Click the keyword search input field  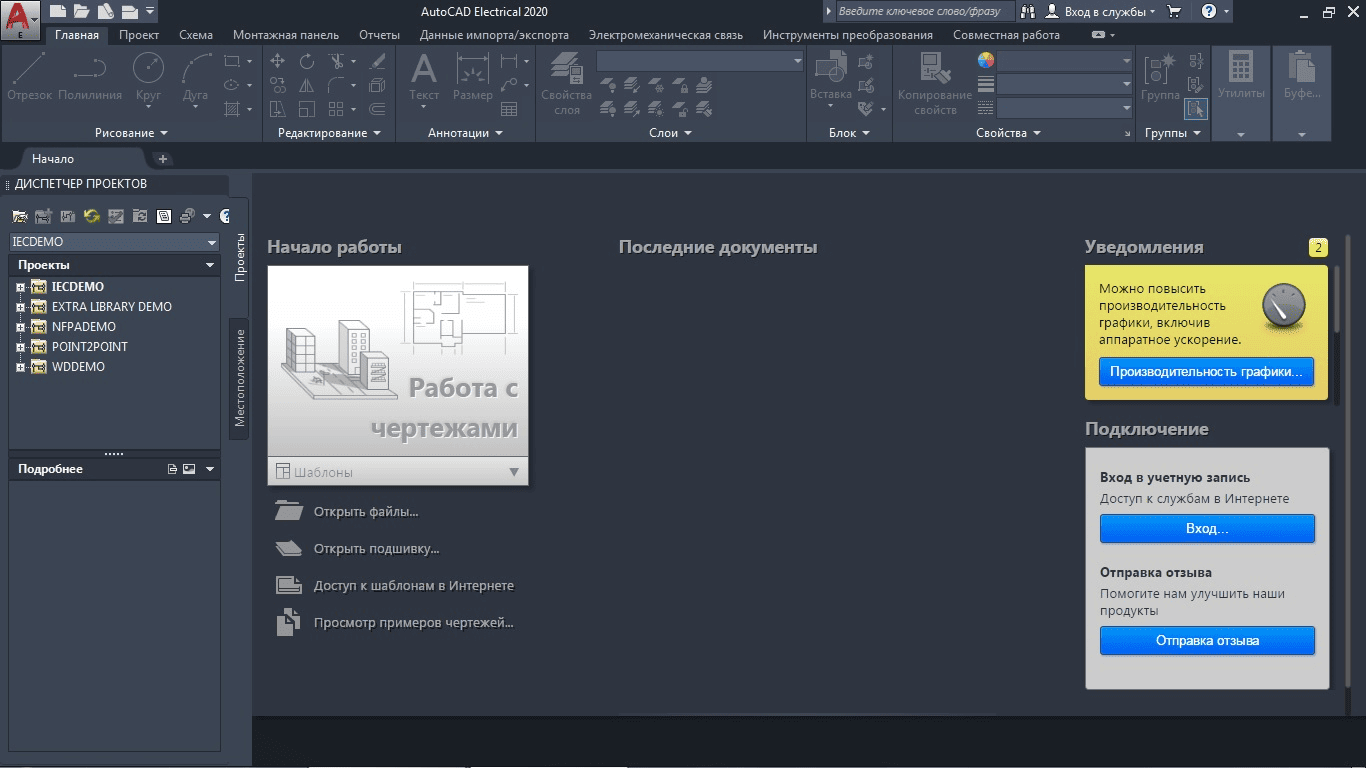[924, 12]
